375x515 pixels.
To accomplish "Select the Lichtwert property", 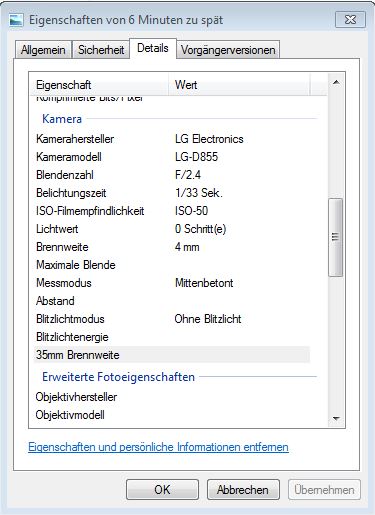I will (57, 229).
